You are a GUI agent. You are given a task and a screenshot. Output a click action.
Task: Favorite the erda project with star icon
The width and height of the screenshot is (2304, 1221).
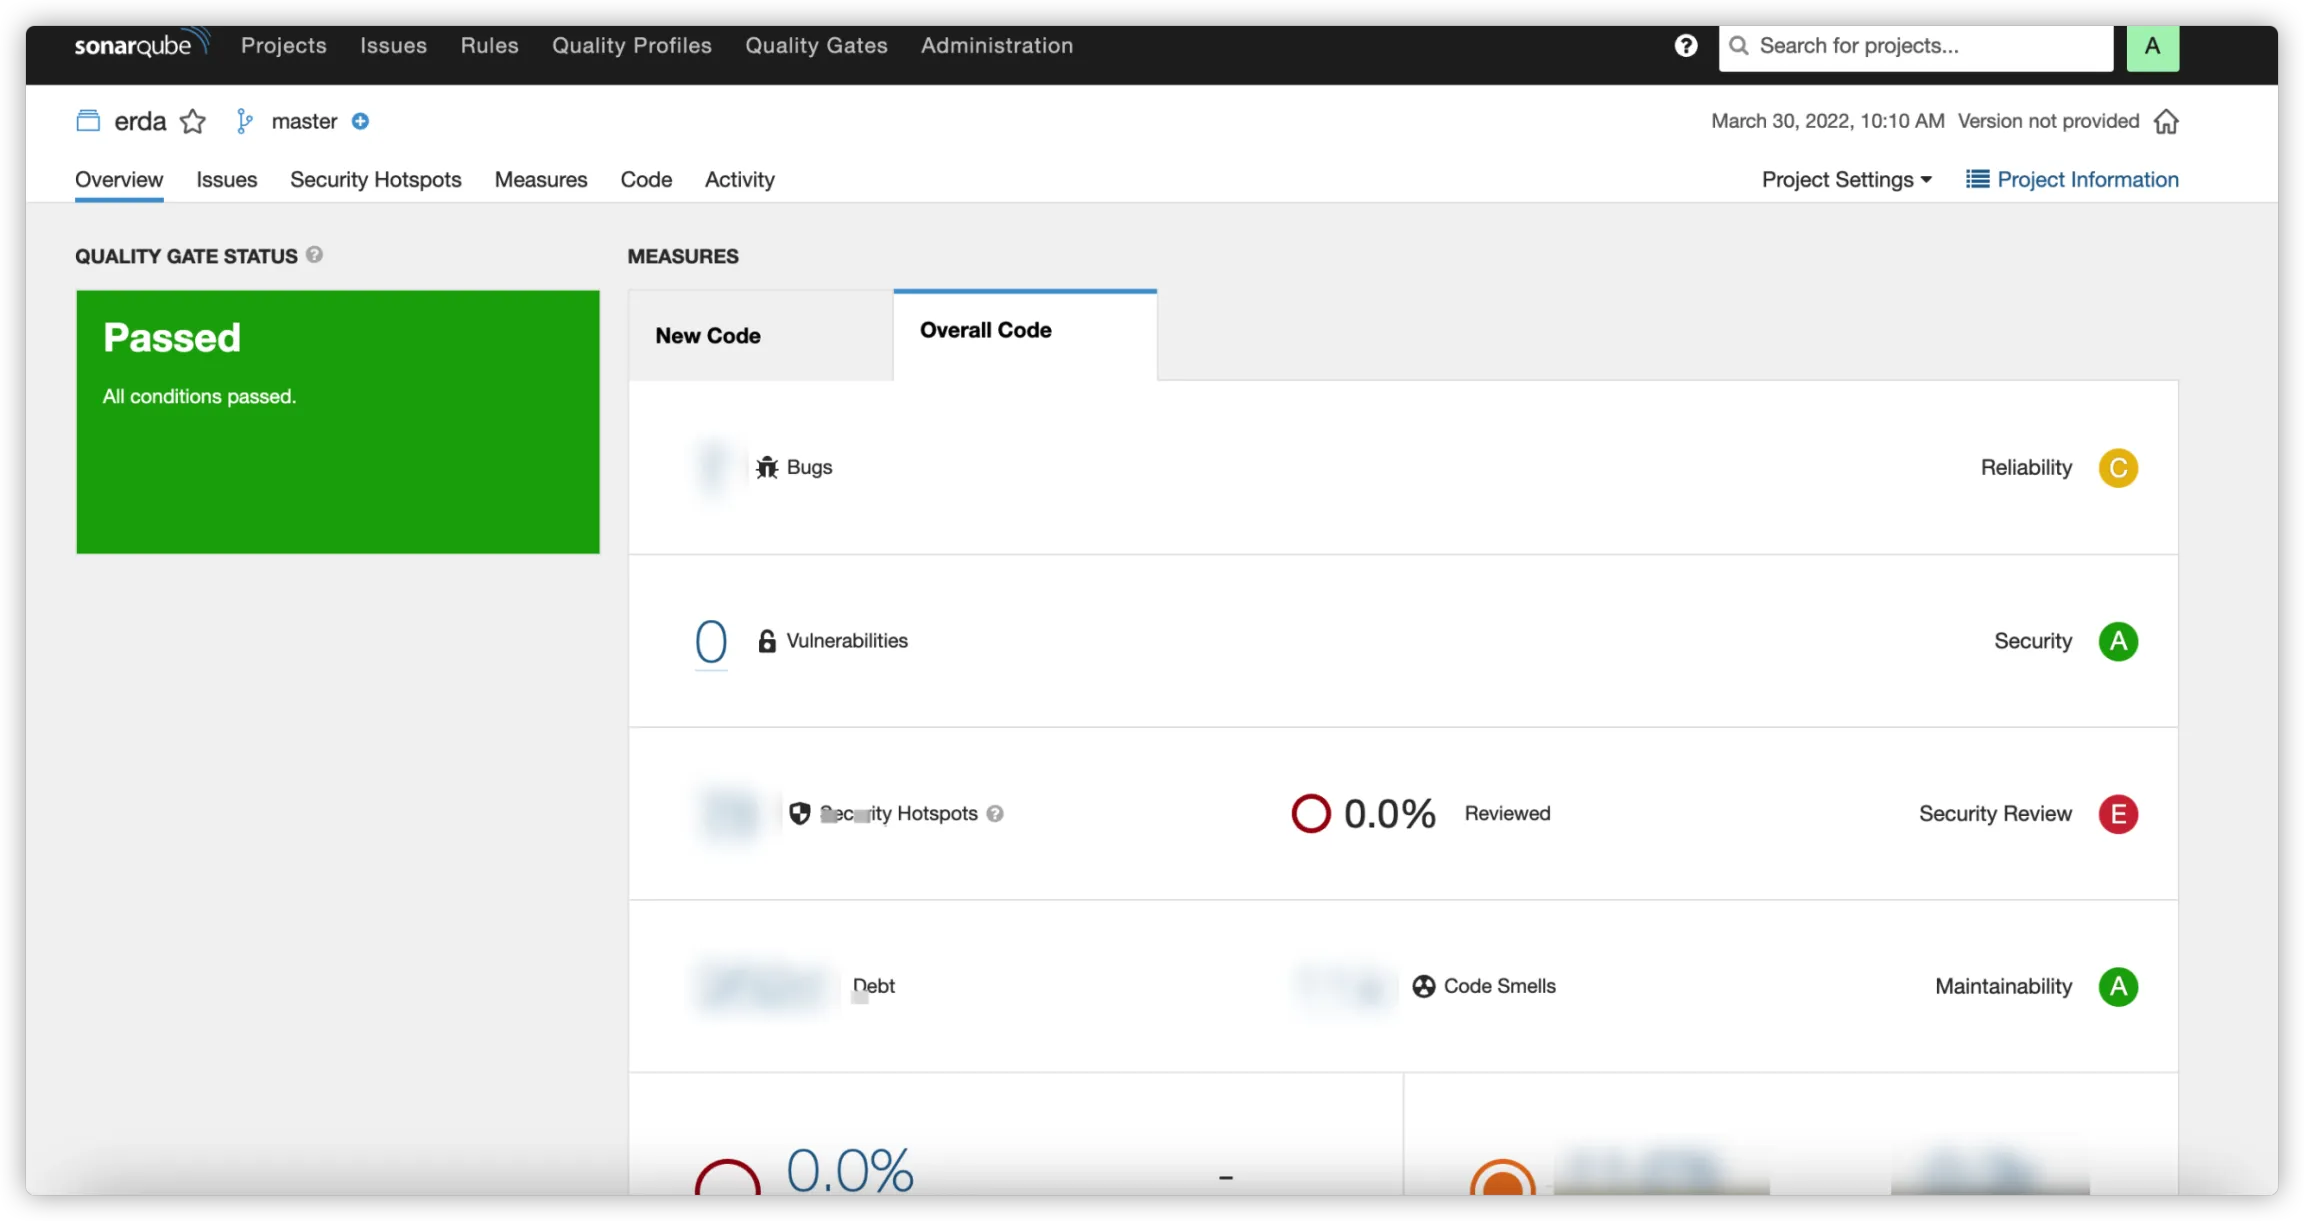click(193, 122)
